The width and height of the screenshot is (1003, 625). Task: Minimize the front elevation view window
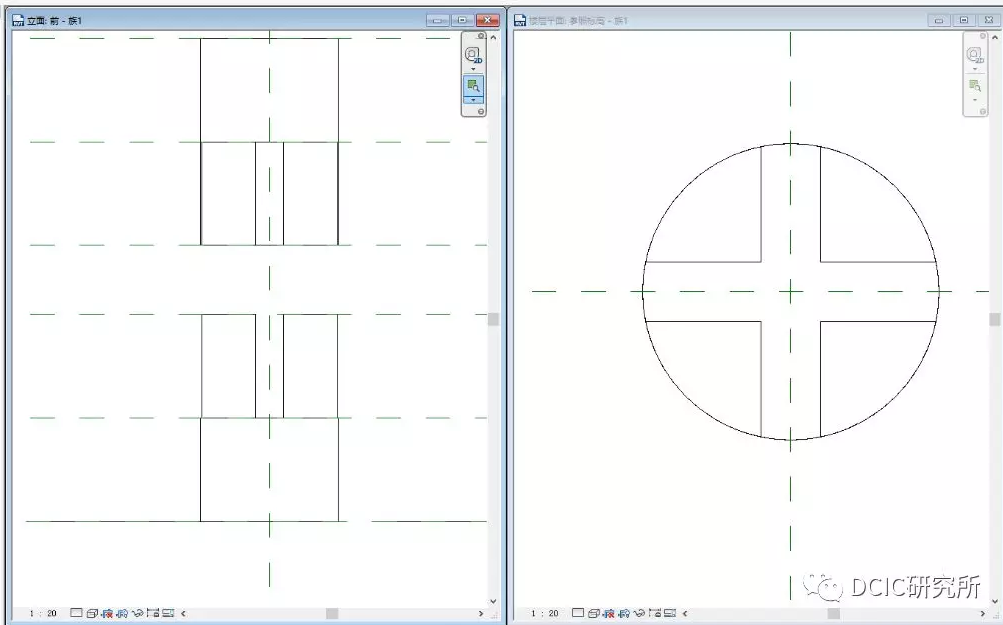pos(438,20)
